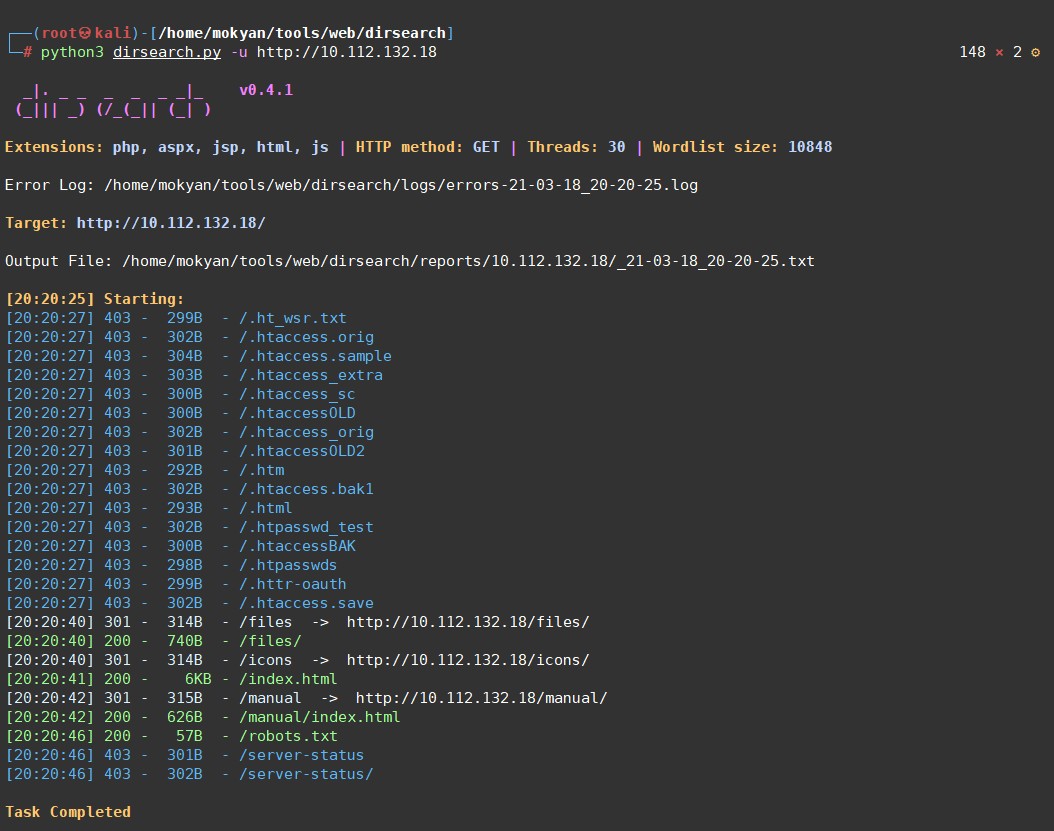
Task: Click the Error Log file path
Action: pos(401,185)
